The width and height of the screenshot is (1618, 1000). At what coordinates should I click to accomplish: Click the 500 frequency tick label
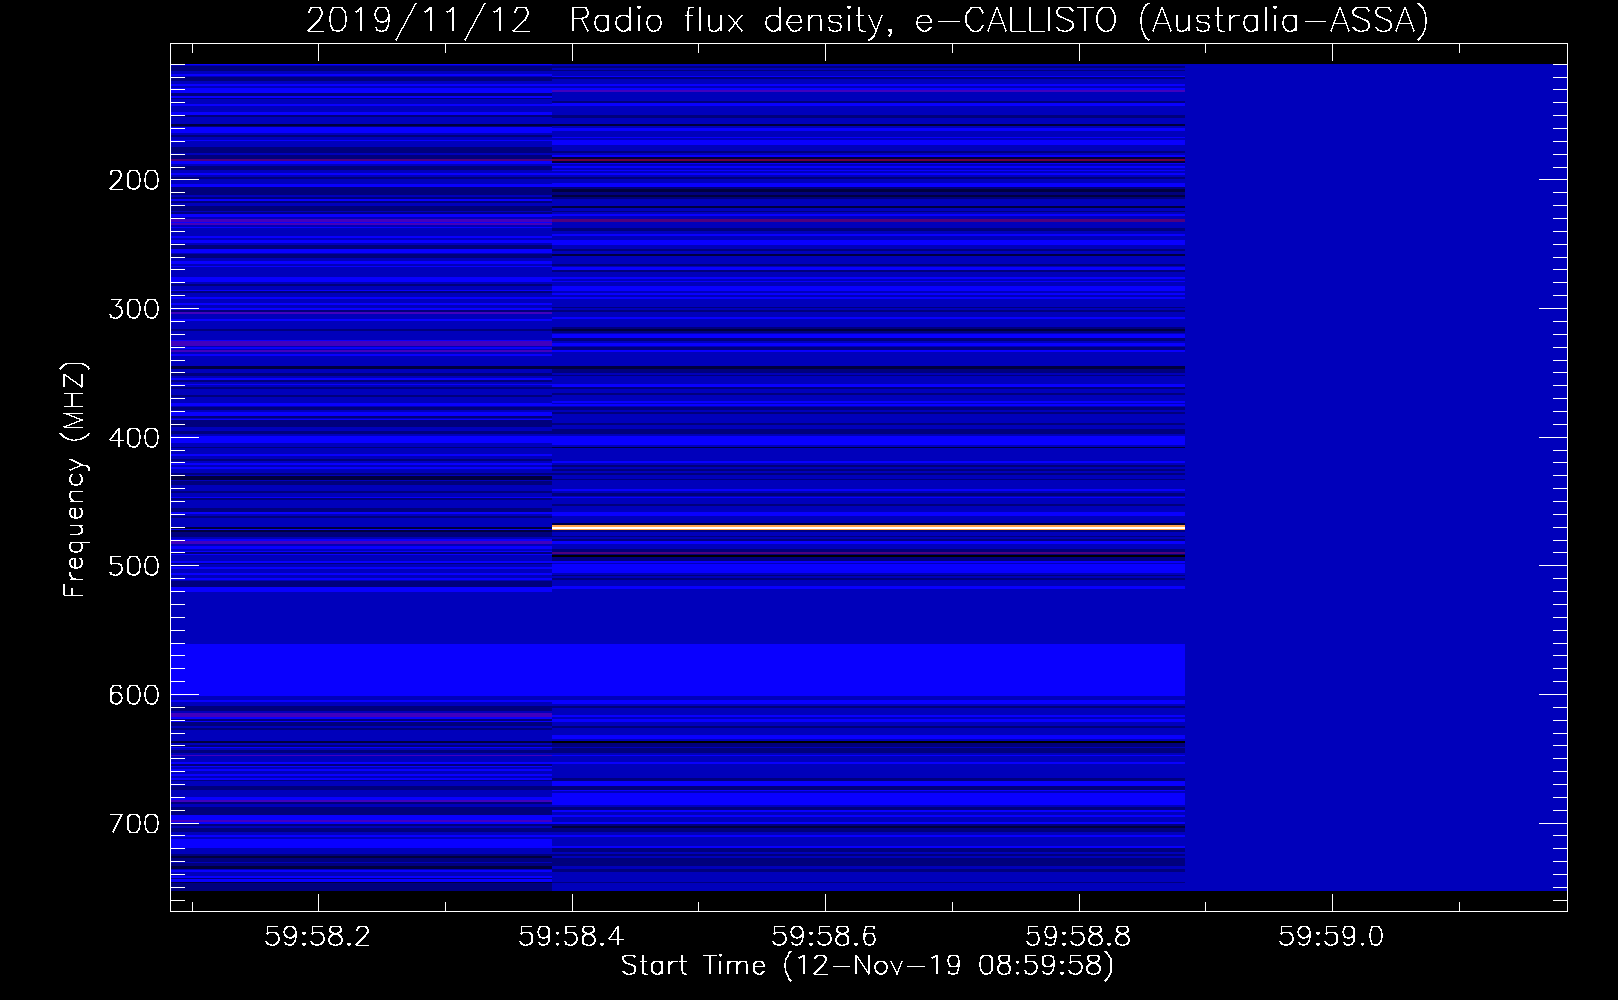pos(134,566)
